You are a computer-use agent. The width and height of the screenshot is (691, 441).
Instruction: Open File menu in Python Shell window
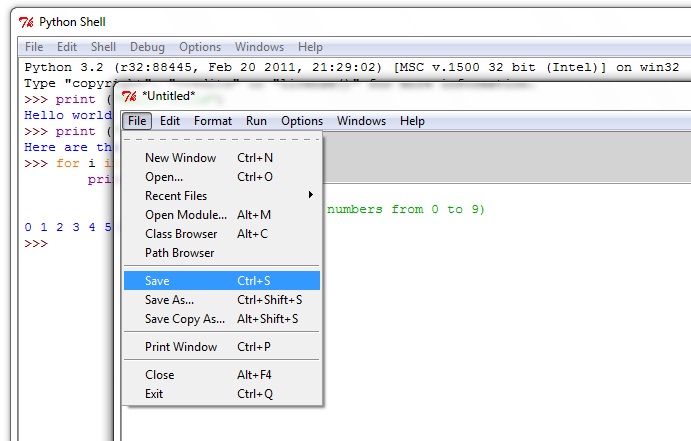(x=34, y=47)
